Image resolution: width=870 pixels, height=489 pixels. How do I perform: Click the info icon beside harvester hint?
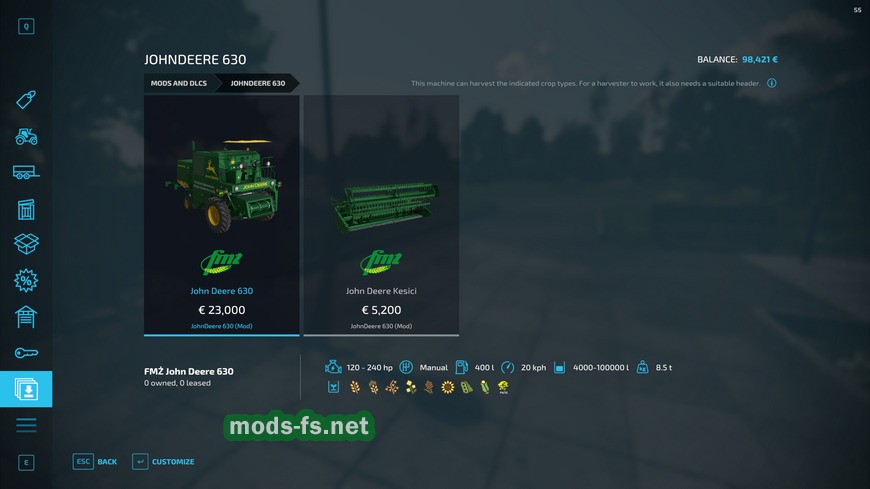coord(772,83)
